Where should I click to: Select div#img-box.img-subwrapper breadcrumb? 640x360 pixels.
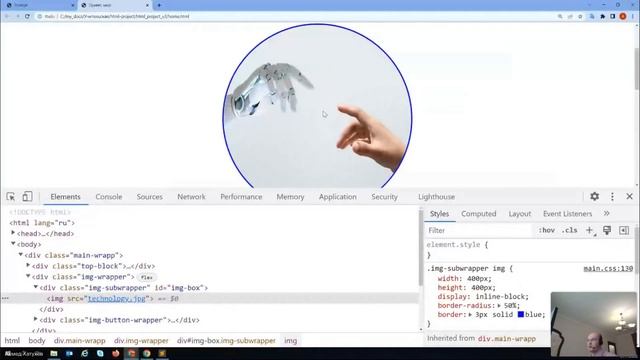point(226,340)
